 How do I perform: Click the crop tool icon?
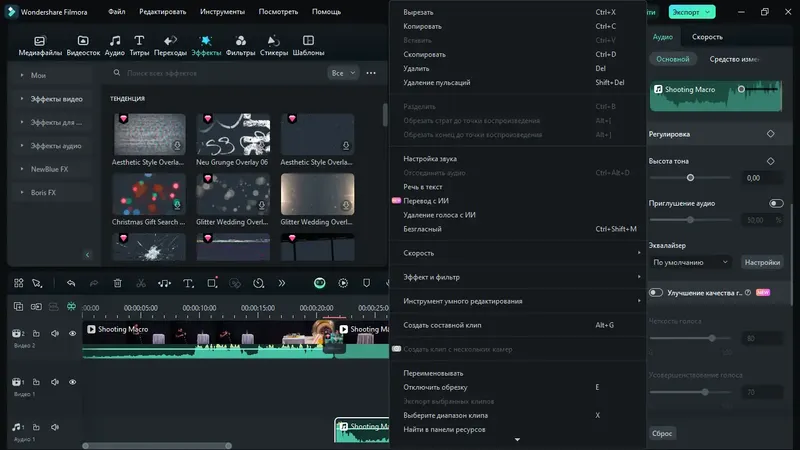tap(212, 283)
